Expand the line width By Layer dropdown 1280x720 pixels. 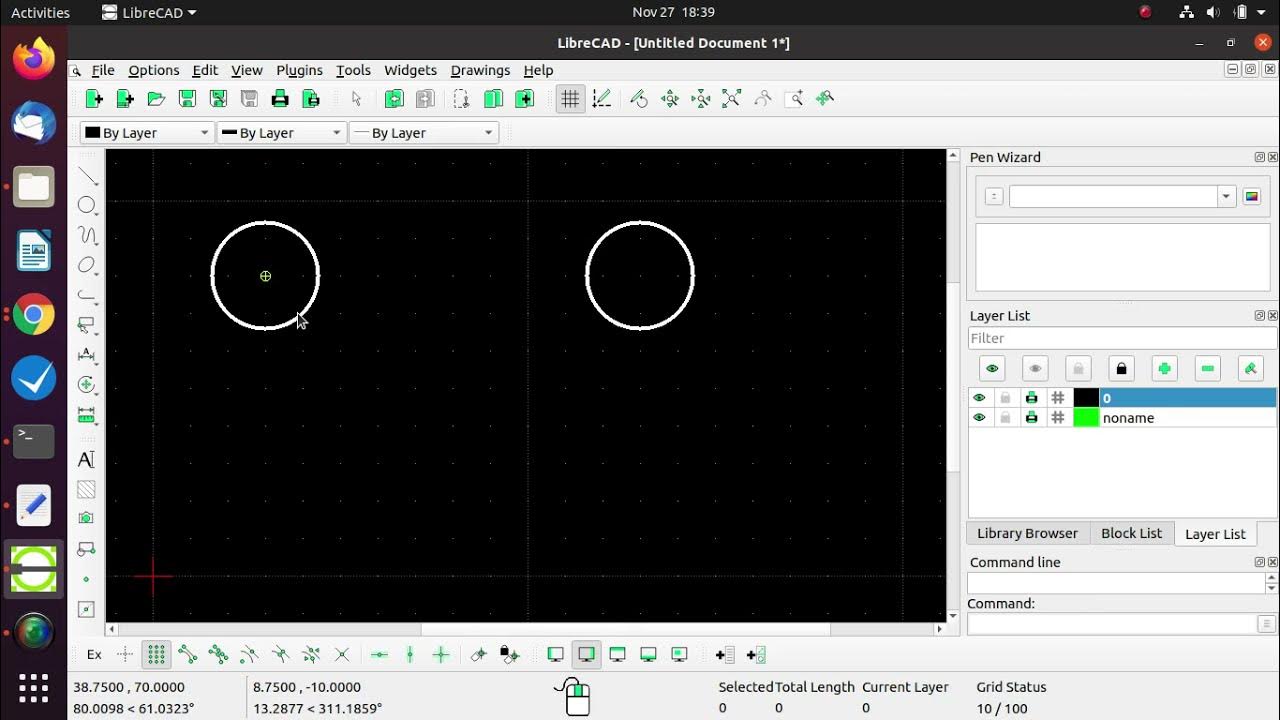click(282, 132)
